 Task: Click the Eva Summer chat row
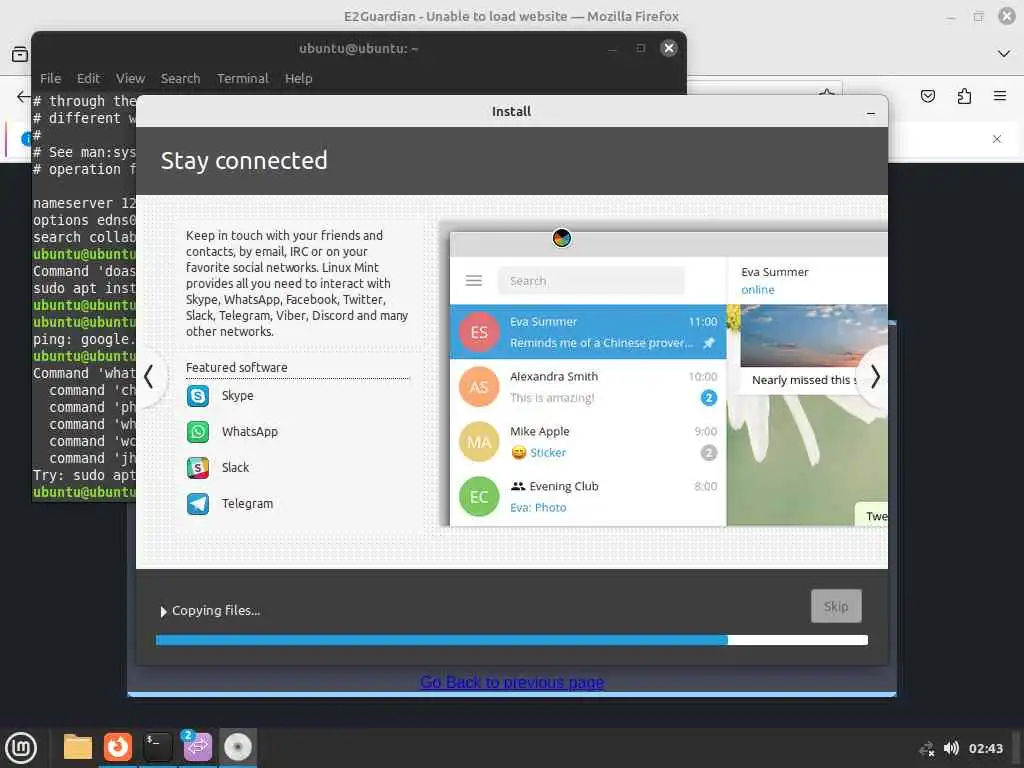588,332
